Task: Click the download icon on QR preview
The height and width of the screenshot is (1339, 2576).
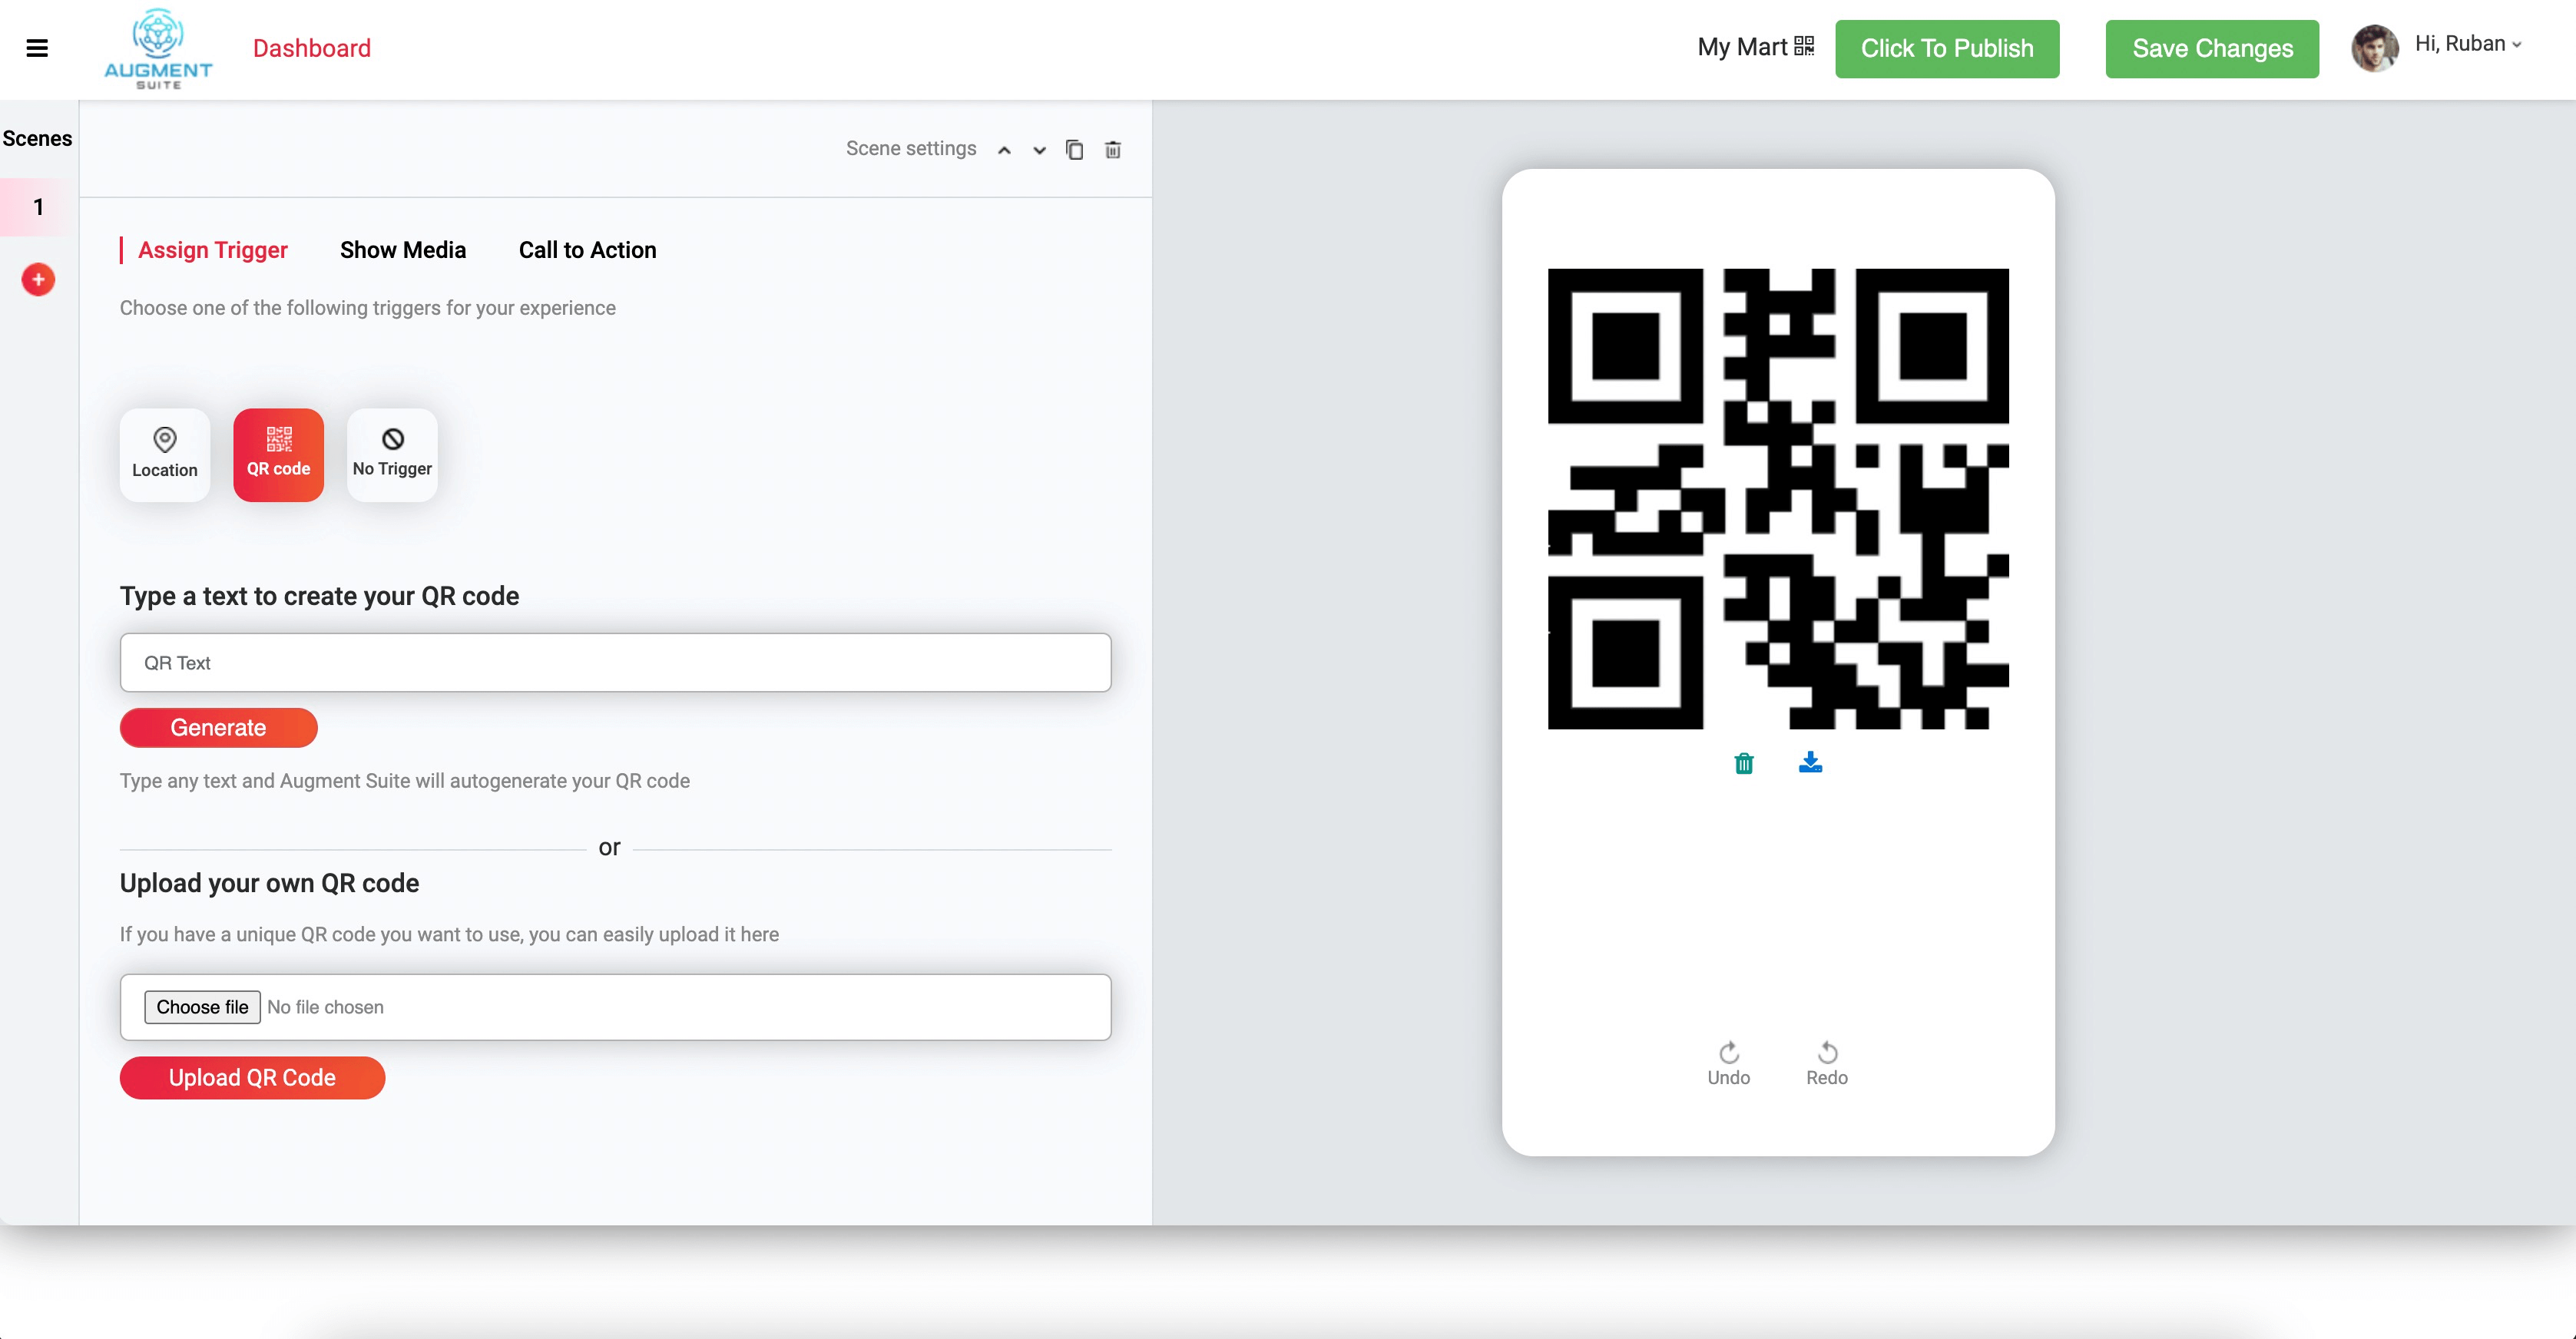Action: [x=1809, y=762]
